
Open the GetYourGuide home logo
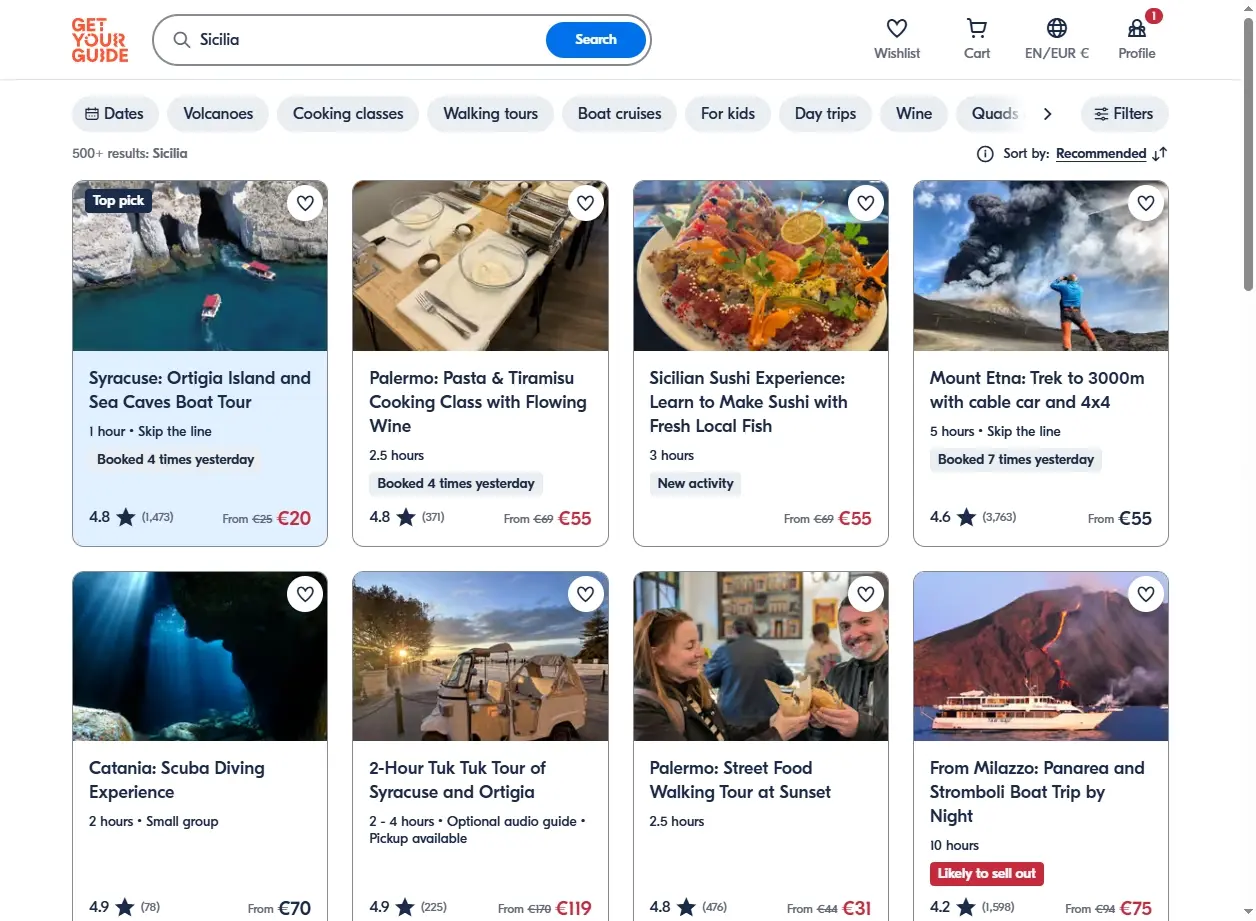pos(100,40)
